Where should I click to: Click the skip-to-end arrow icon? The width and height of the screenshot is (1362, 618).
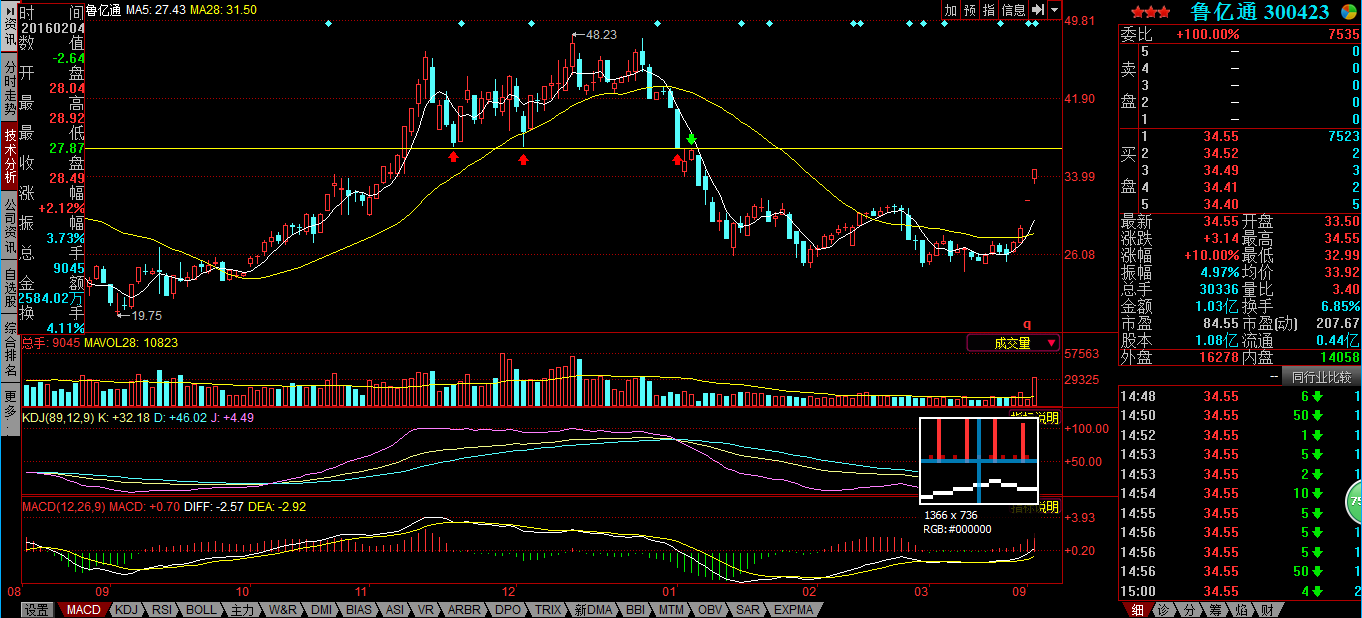tap(1038, 10)
